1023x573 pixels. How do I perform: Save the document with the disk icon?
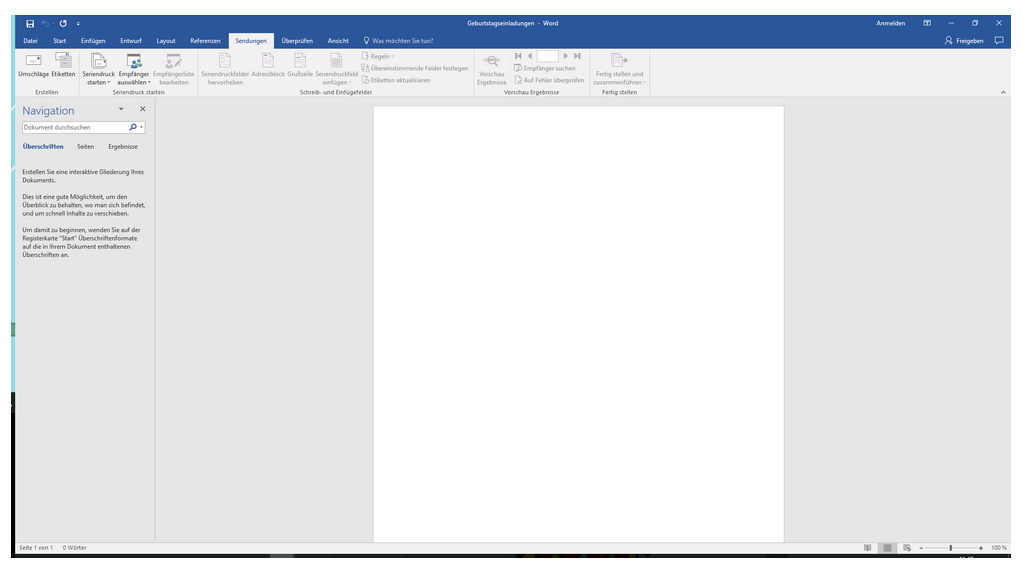click(x=30, y=23)
